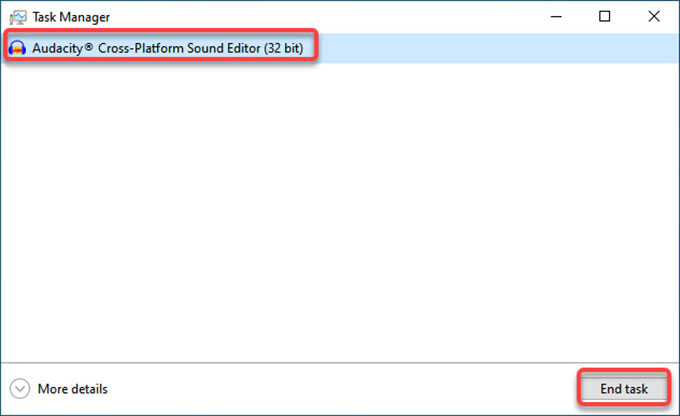This screenshot has height=416, width=680.
Task: Click empty footer space between More details and End task
Action: tap(343, 389)
